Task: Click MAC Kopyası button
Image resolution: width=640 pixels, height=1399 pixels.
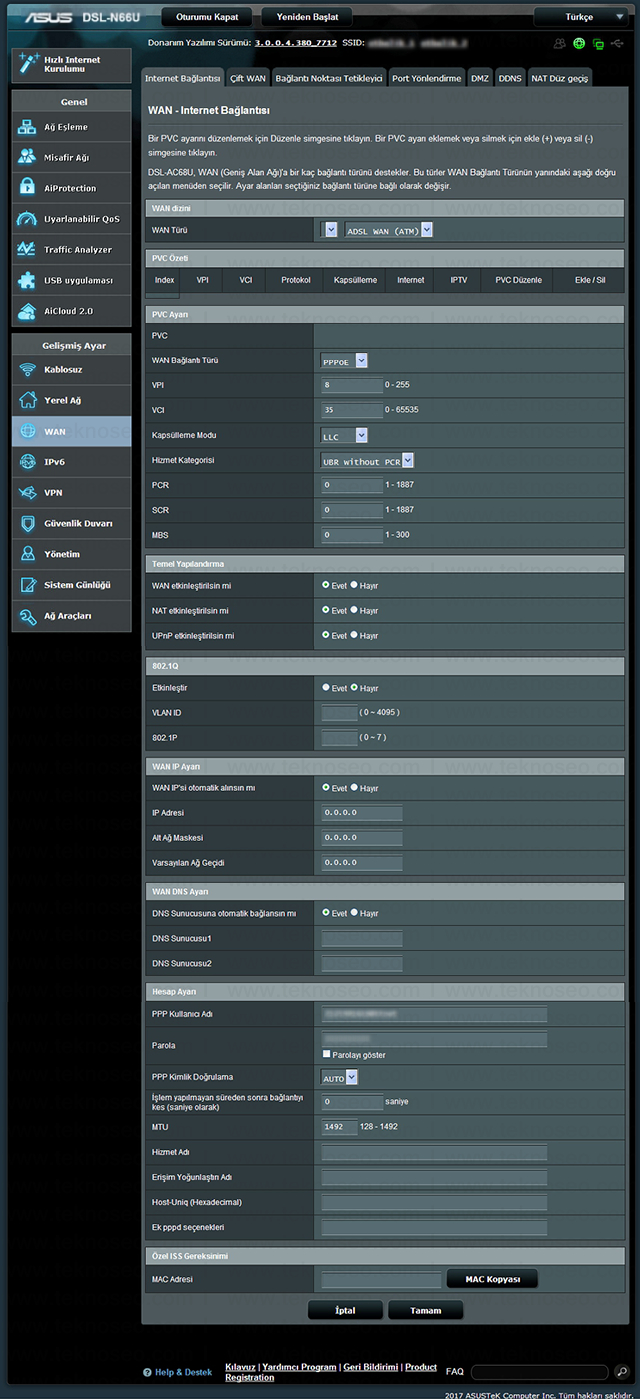Action: (x=491, y=1279)
